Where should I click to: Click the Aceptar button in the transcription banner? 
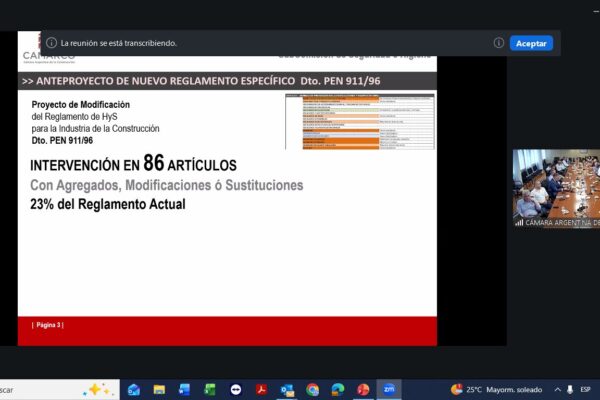(x=531, y=43)
